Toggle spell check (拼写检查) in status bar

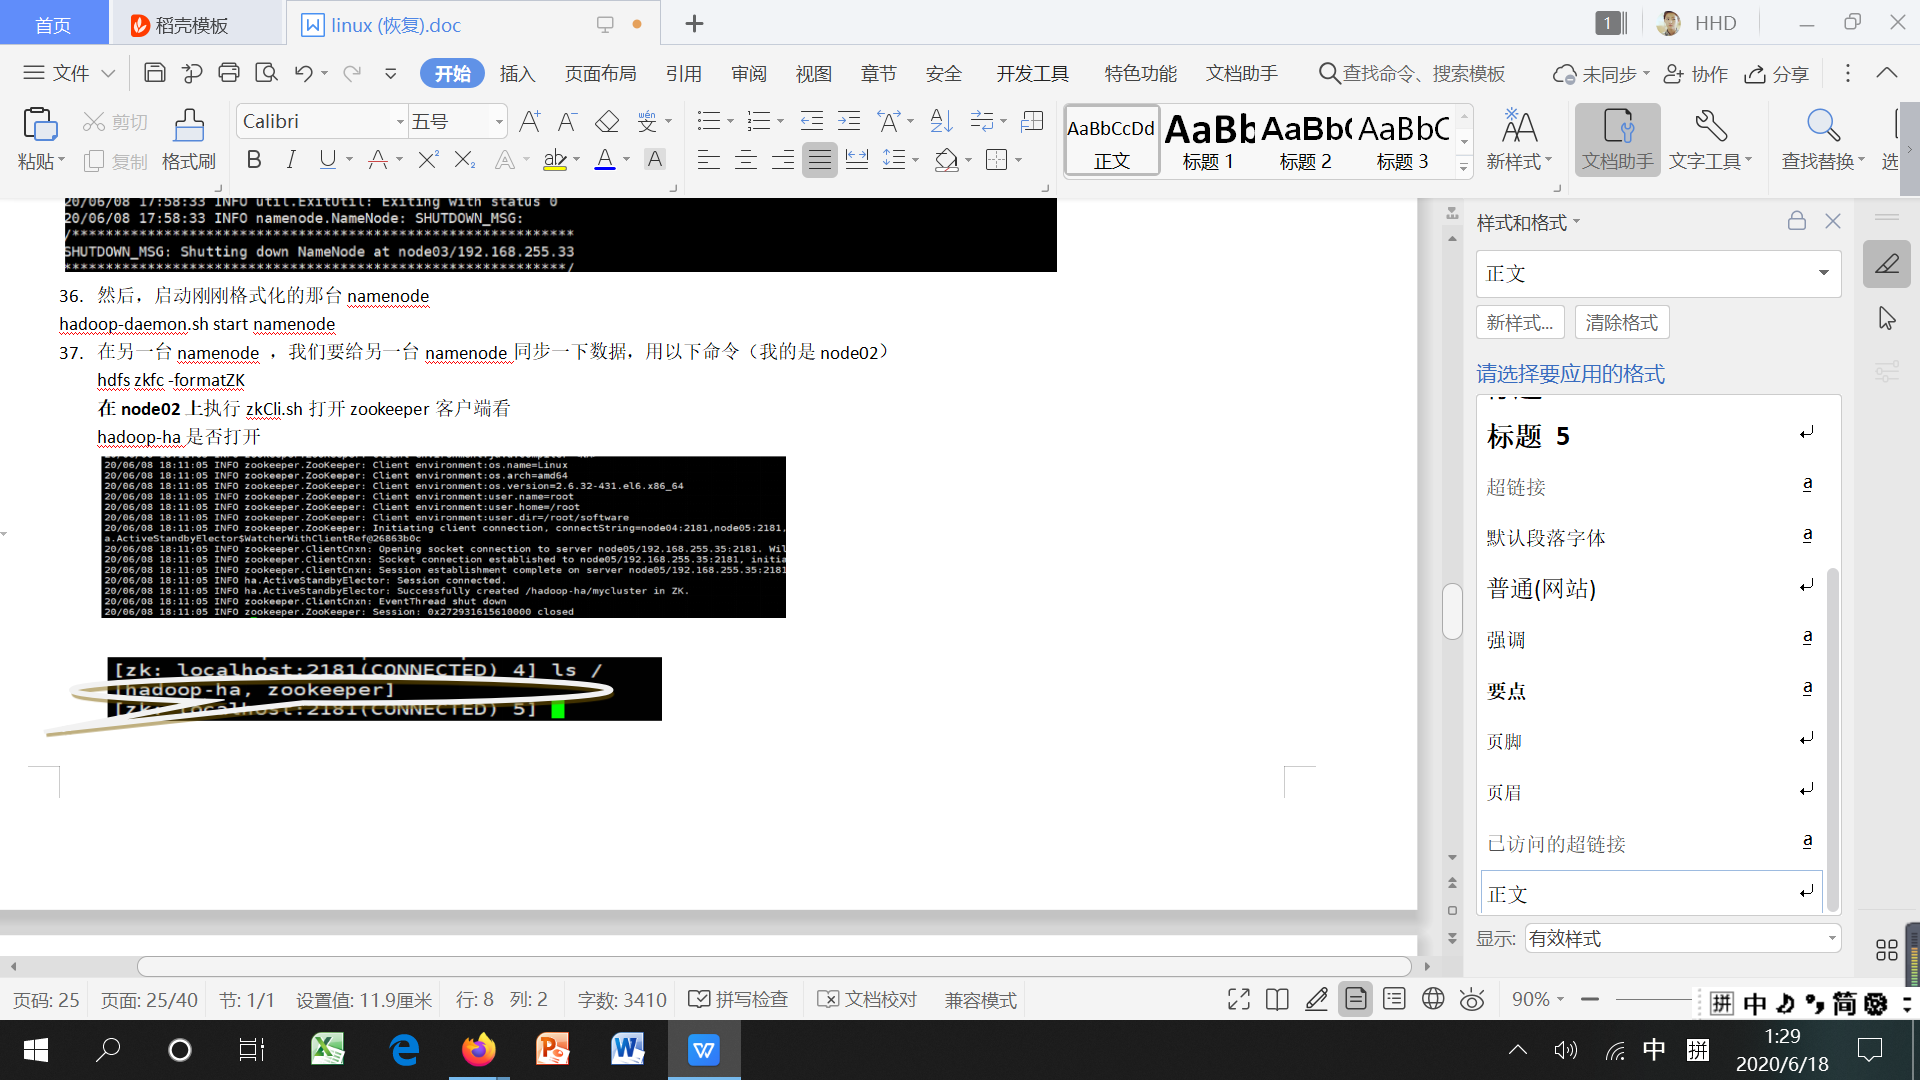(x=739, y=1000)
